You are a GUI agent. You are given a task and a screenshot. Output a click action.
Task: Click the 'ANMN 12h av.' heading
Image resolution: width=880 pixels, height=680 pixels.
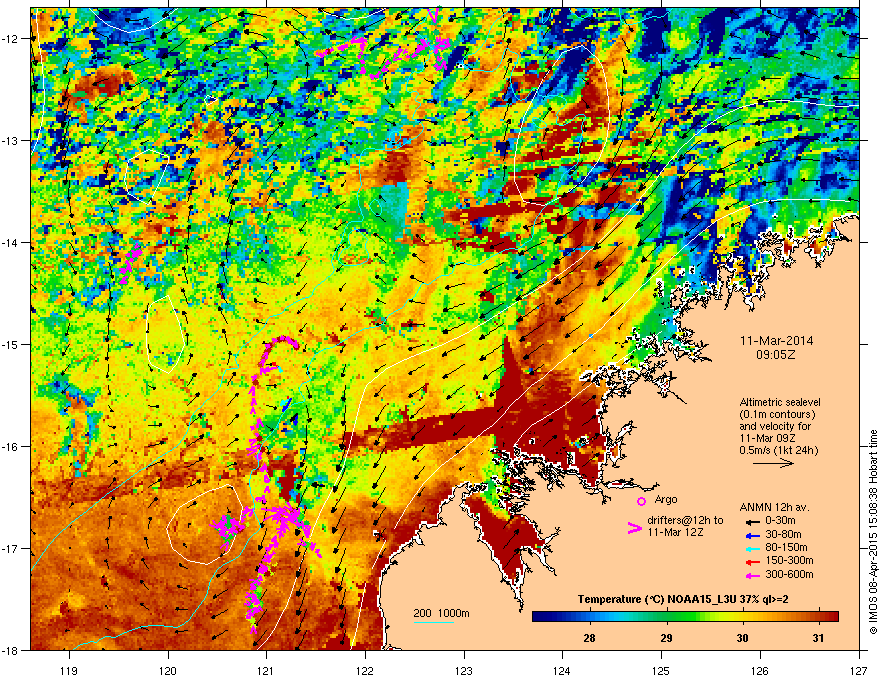(x=774, y=508)
